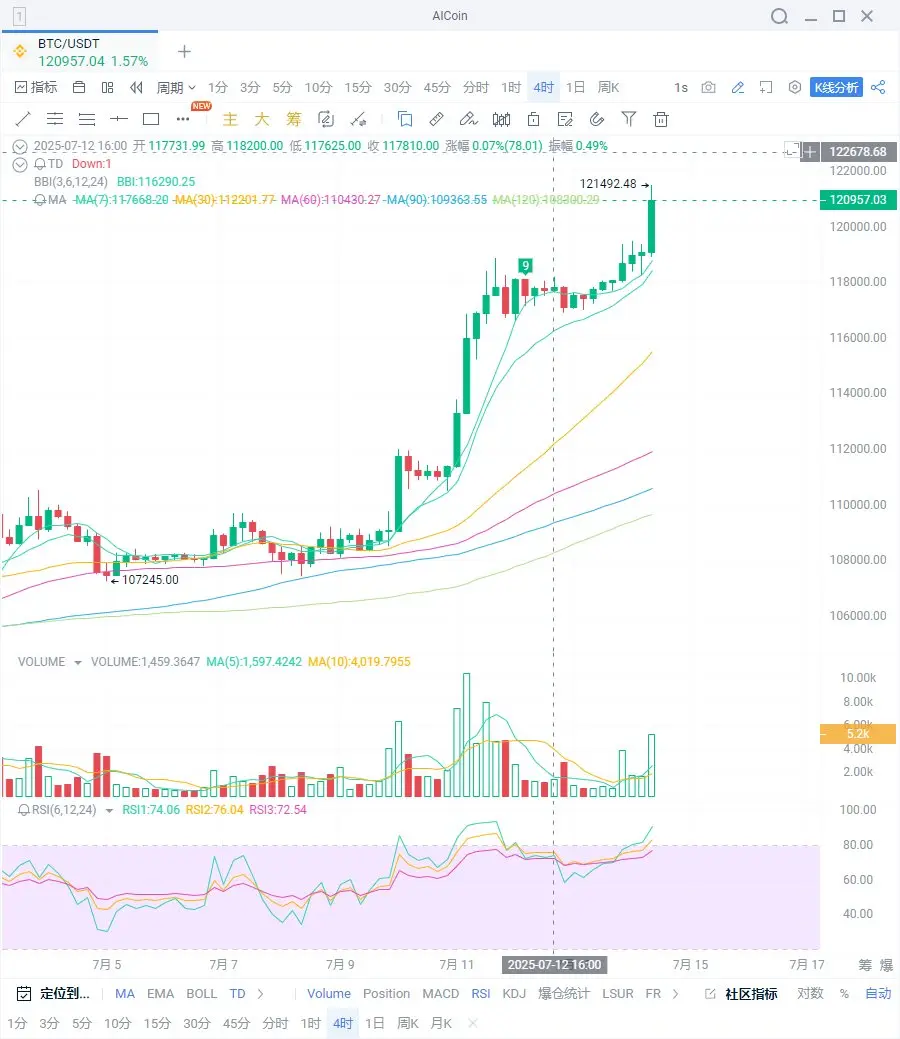
Task: Select the 15分 timeframe in top bar
Action: (x=357, y=87)
